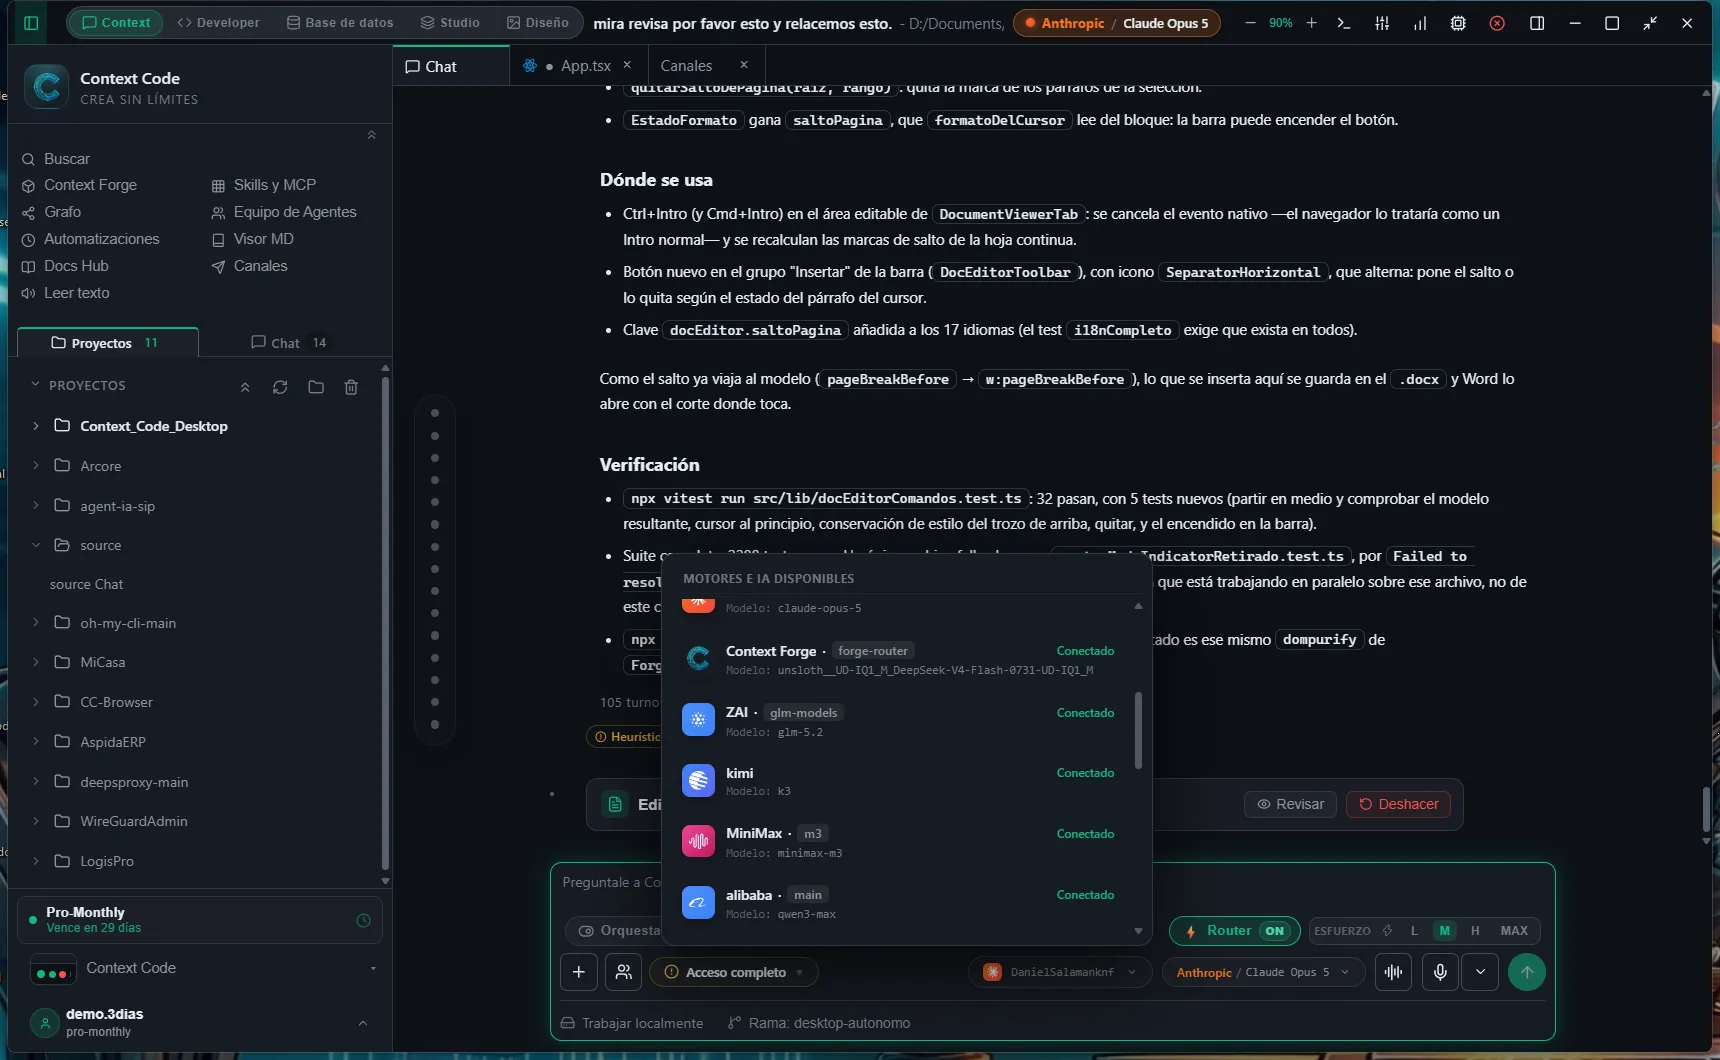Screen dimensions: 1720x1060
Task: Open the agents team icon in composer
Action: (623, 971)
